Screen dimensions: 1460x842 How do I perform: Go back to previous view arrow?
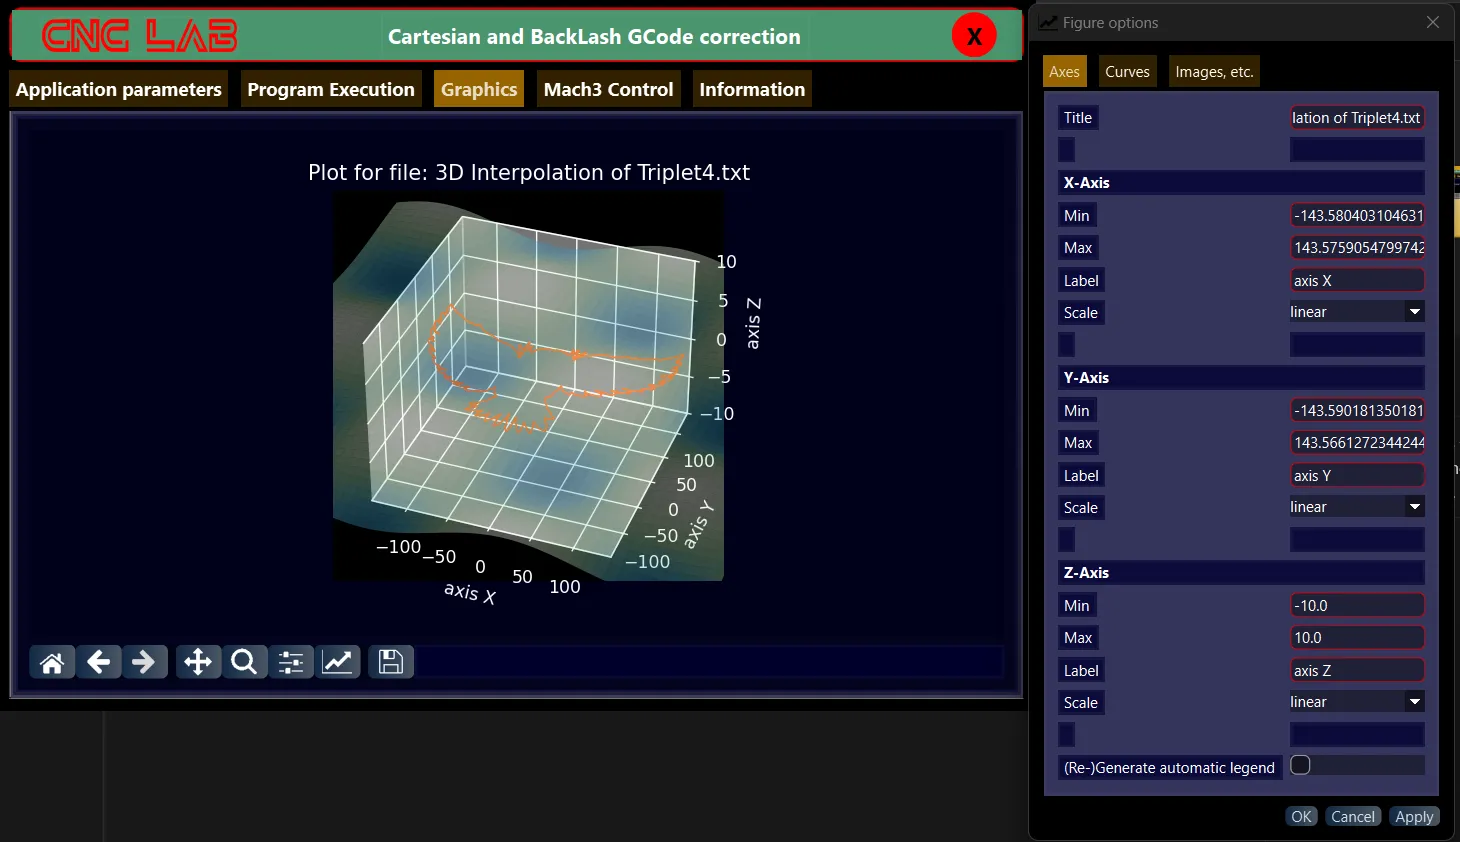pos(98,662)
